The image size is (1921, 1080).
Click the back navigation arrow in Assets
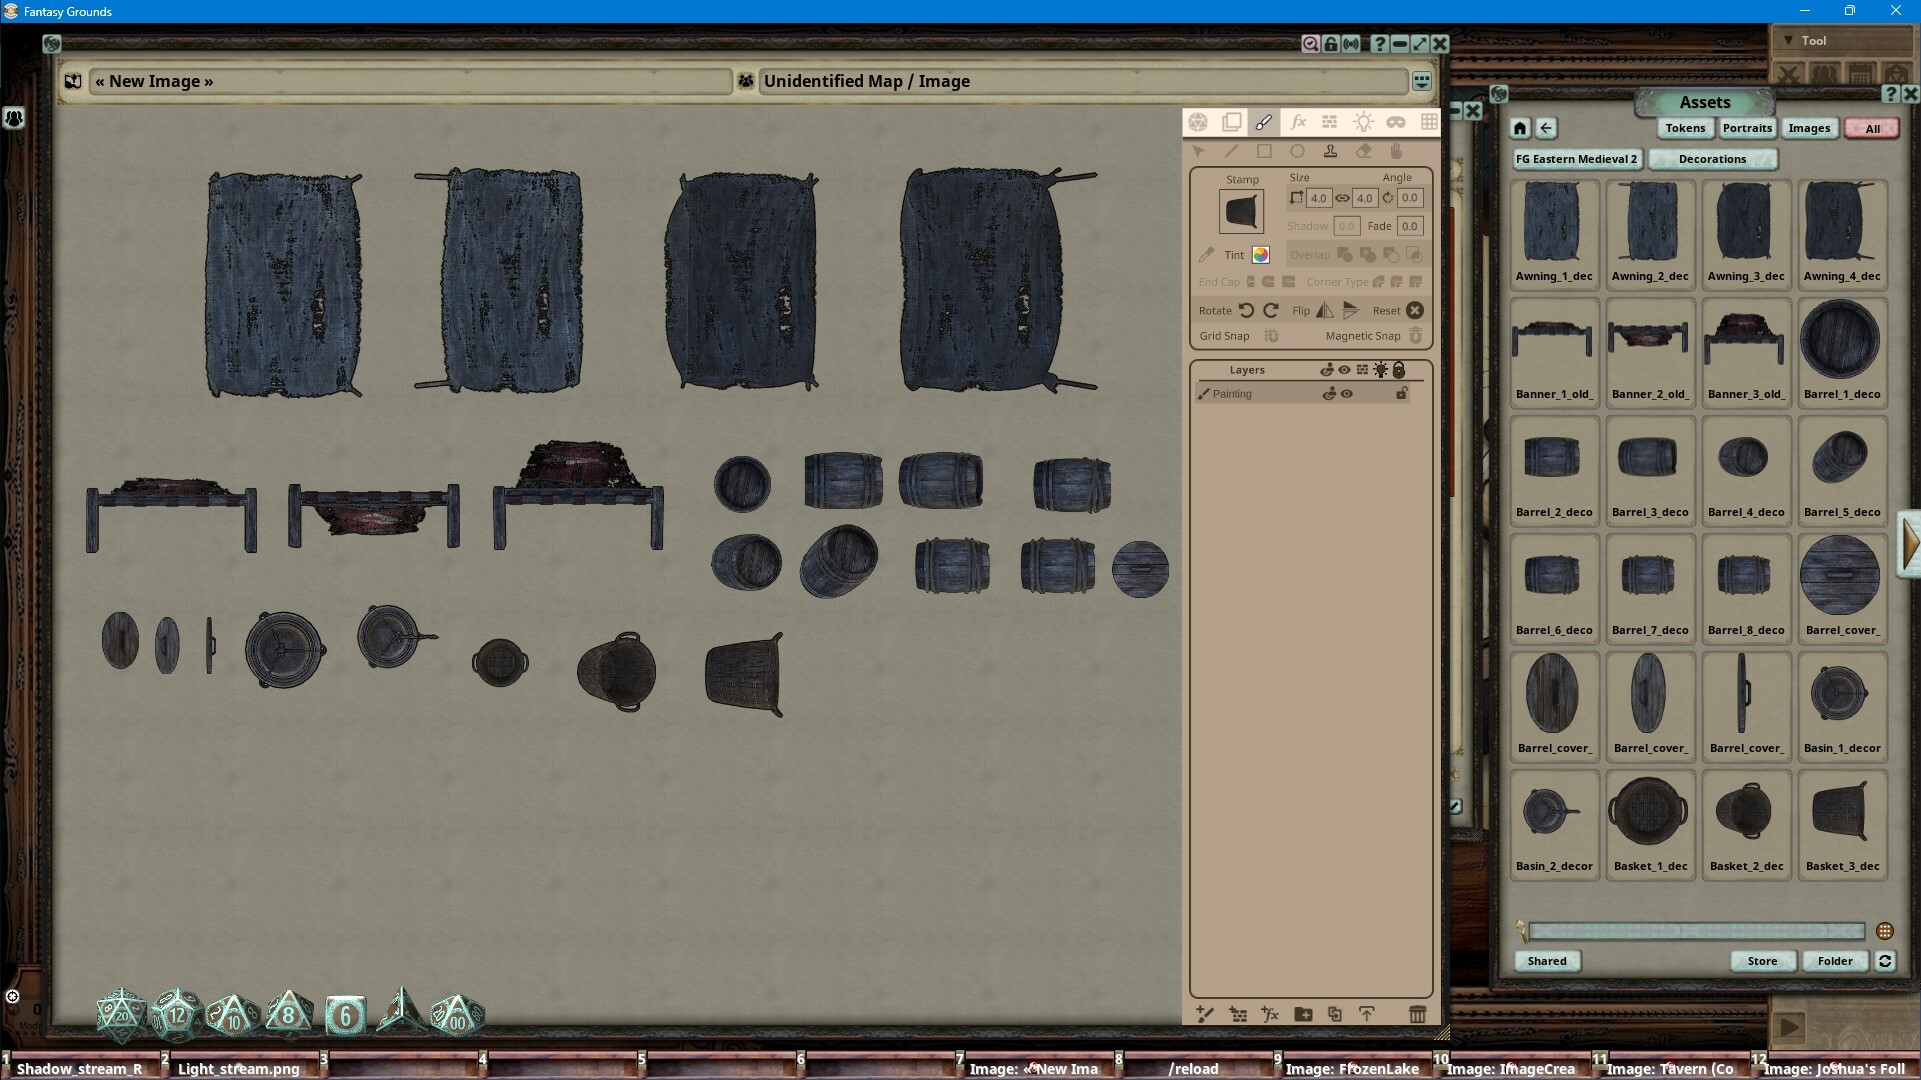pos(1546,128)
